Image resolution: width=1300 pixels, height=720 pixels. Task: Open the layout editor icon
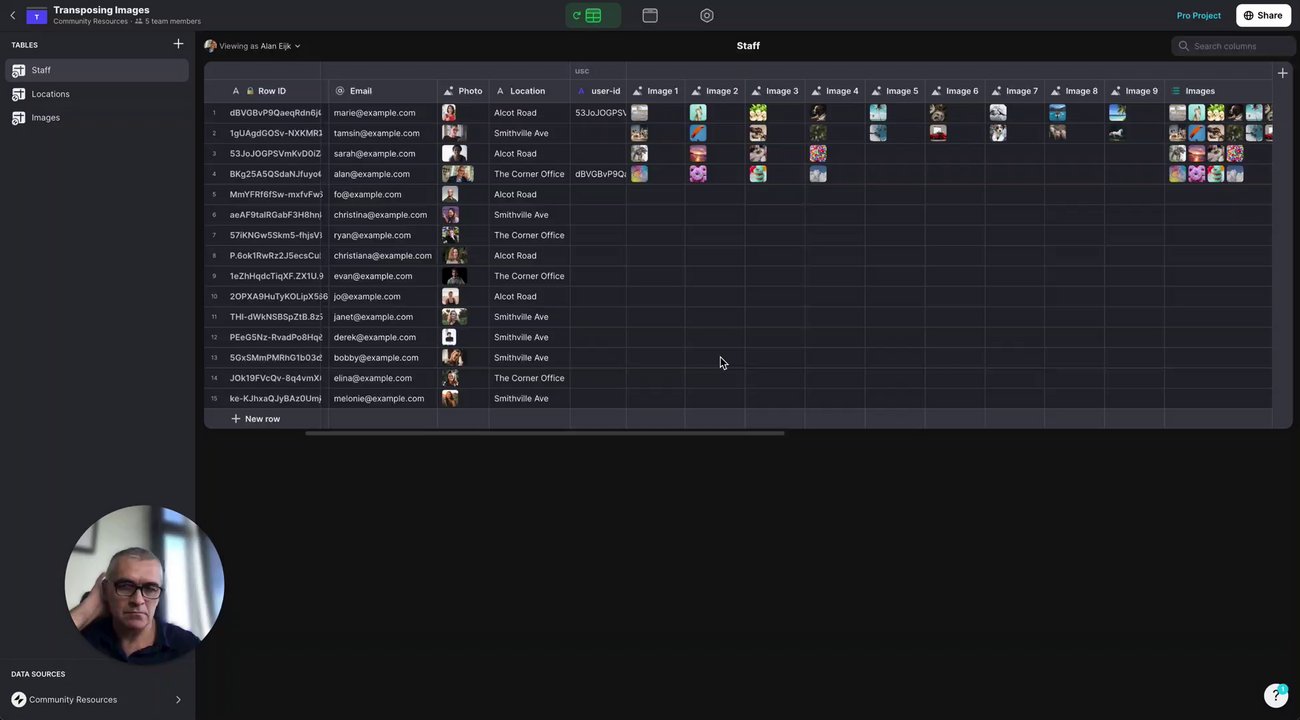point(650,15)
